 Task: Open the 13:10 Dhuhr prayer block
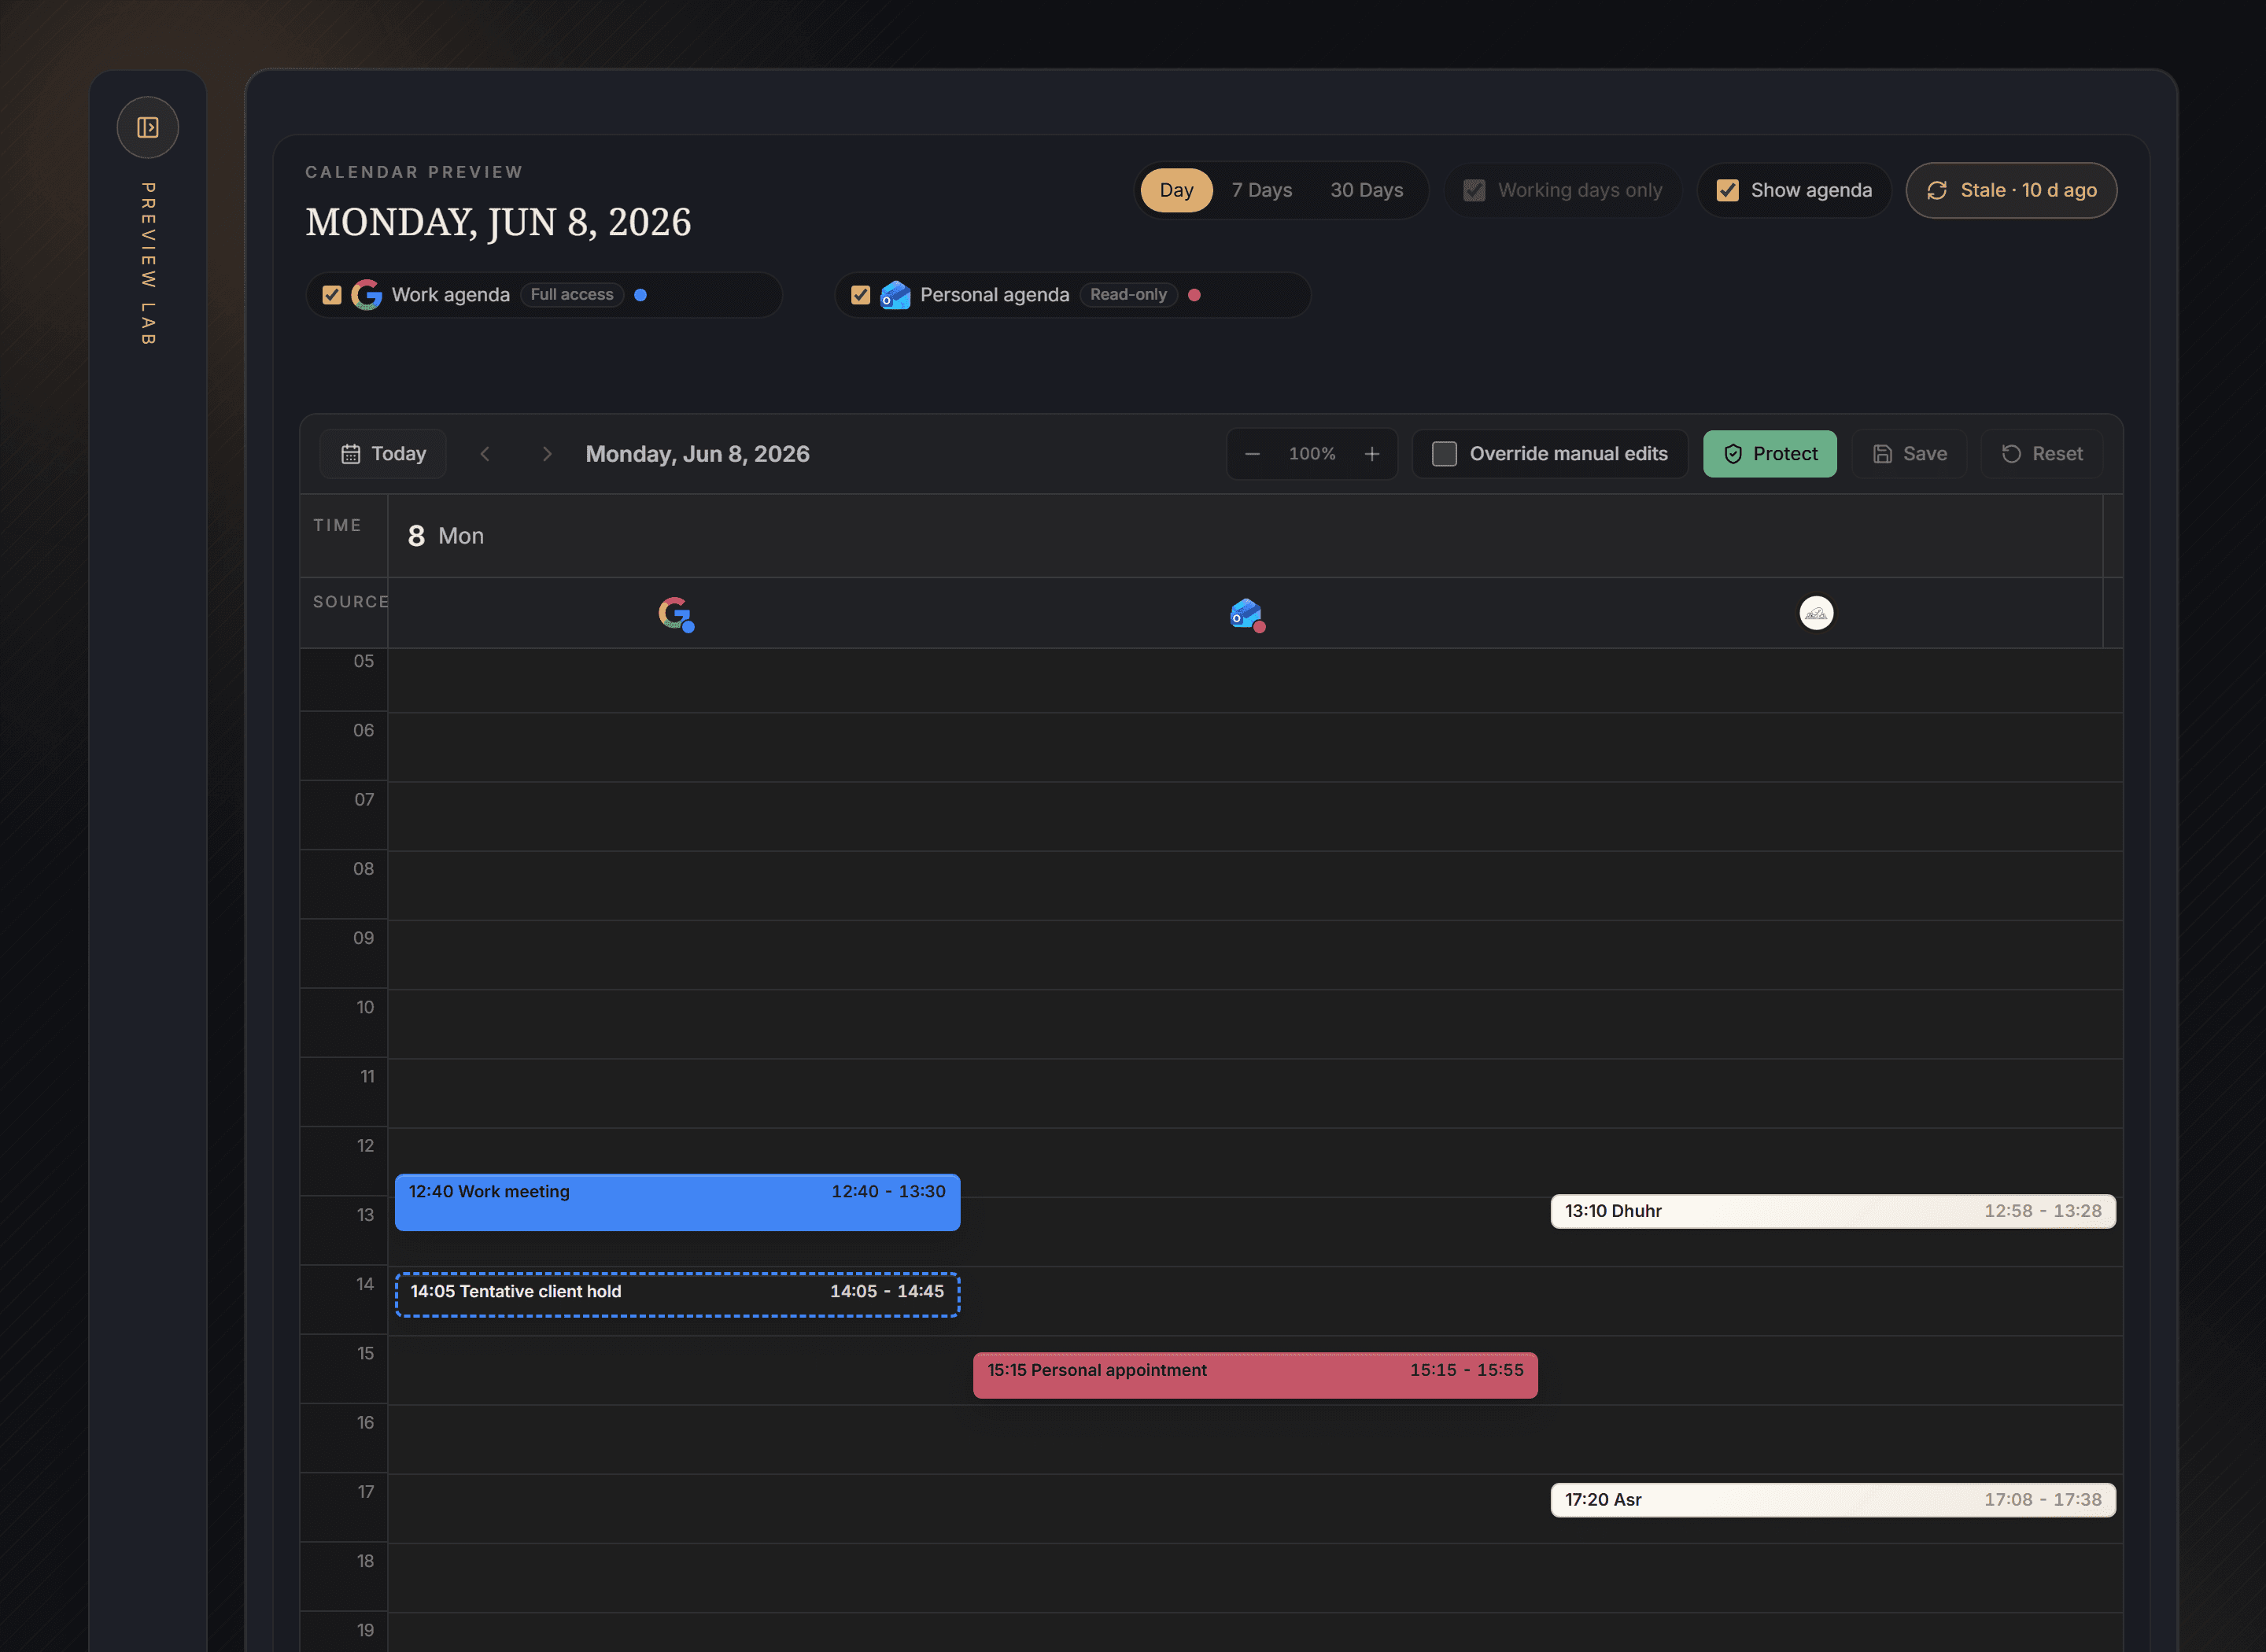click(x=1833, y=1211)
